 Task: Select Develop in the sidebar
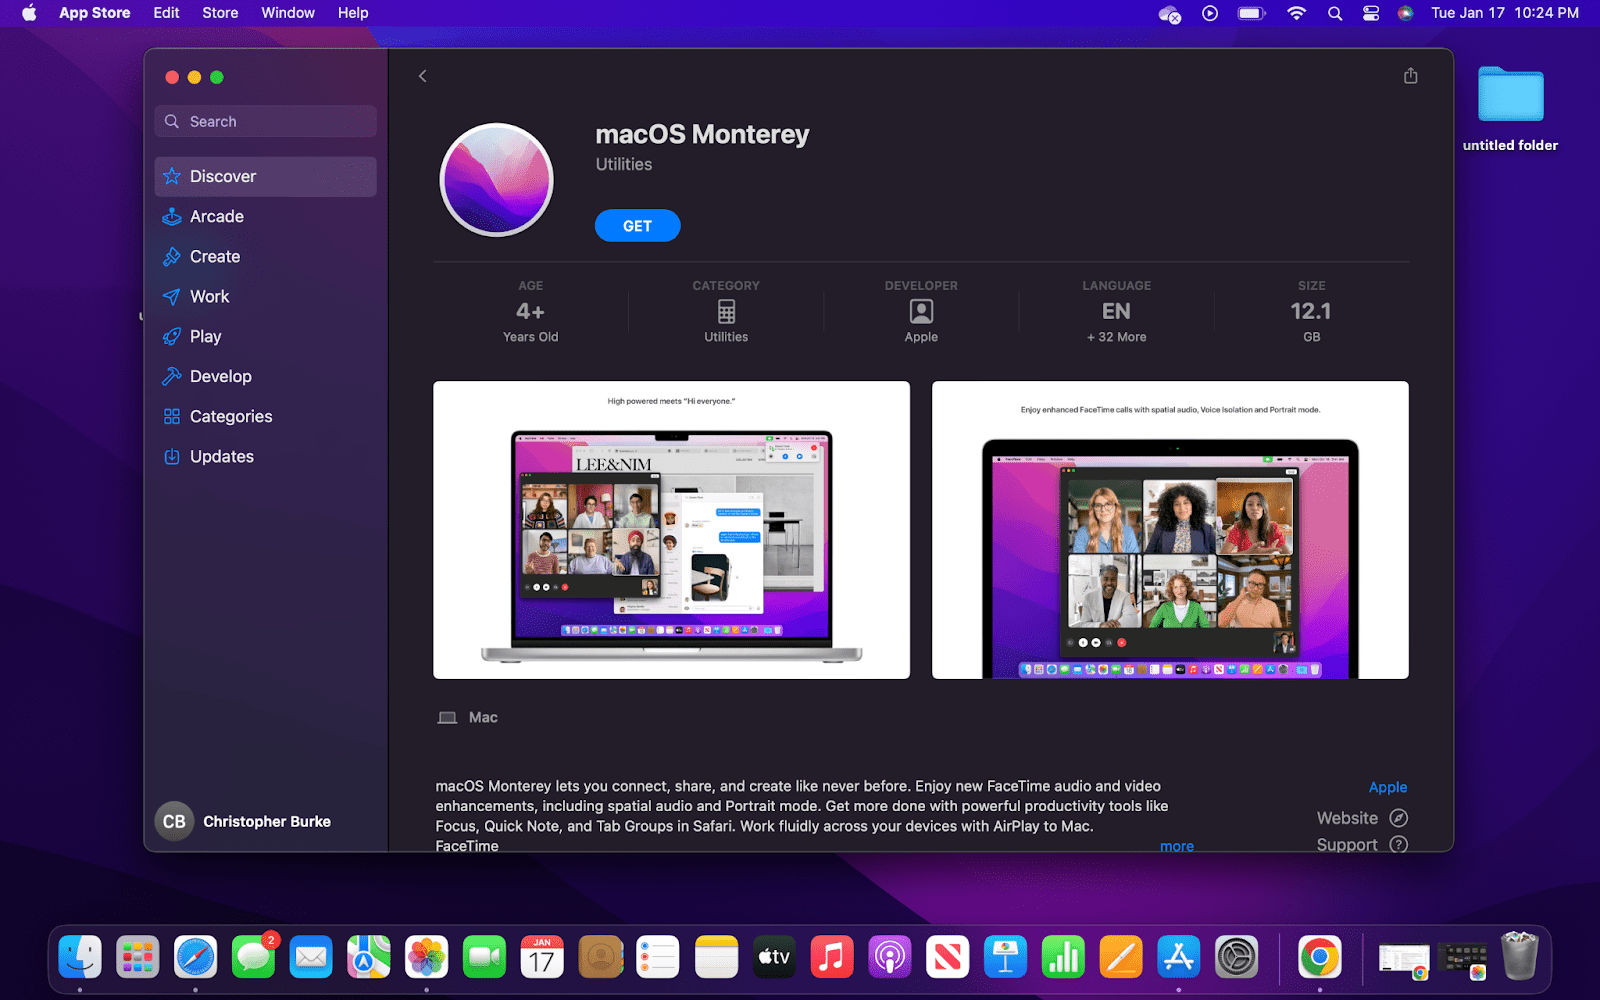tap(266, 376)
